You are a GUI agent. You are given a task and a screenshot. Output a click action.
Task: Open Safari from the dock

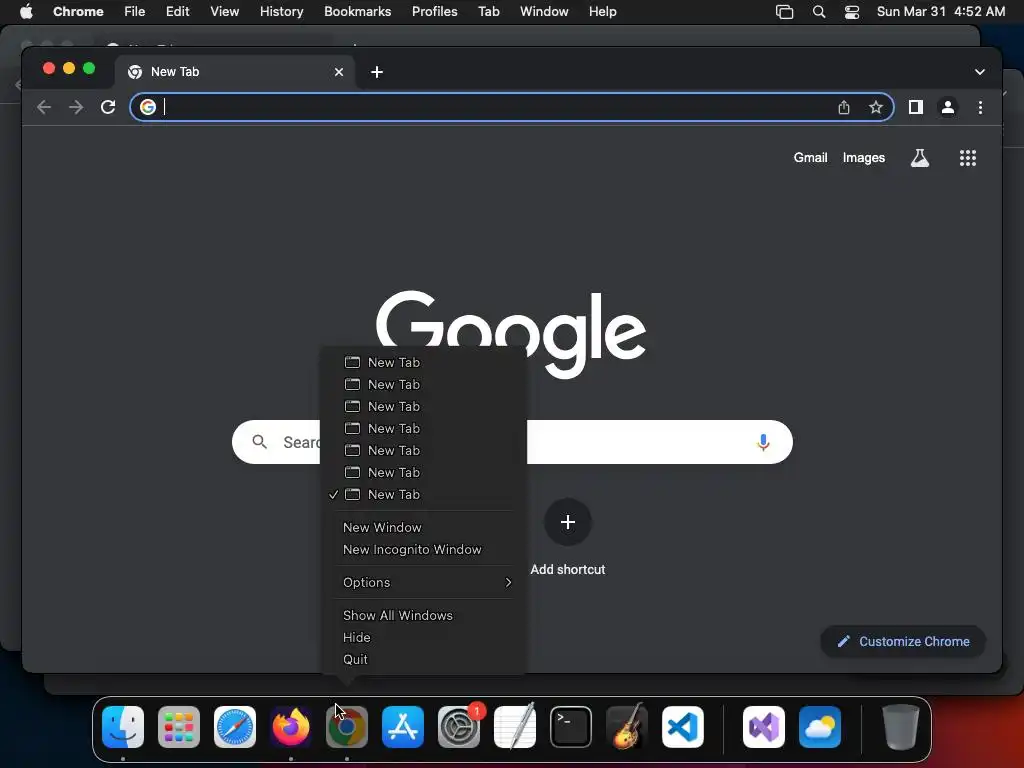click(234, 727)
